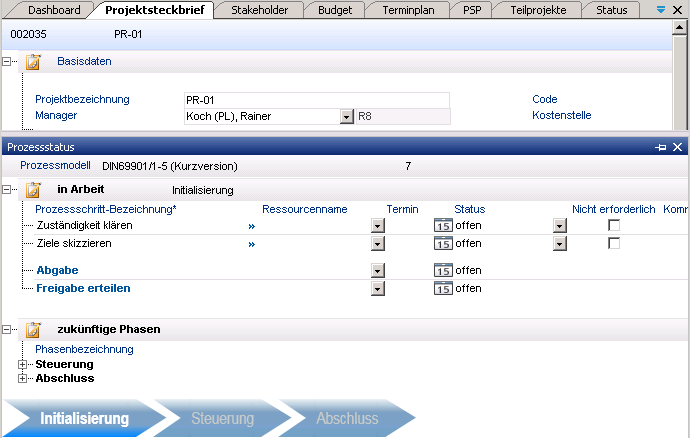Open calendar icon in Abgabe row

443,270
